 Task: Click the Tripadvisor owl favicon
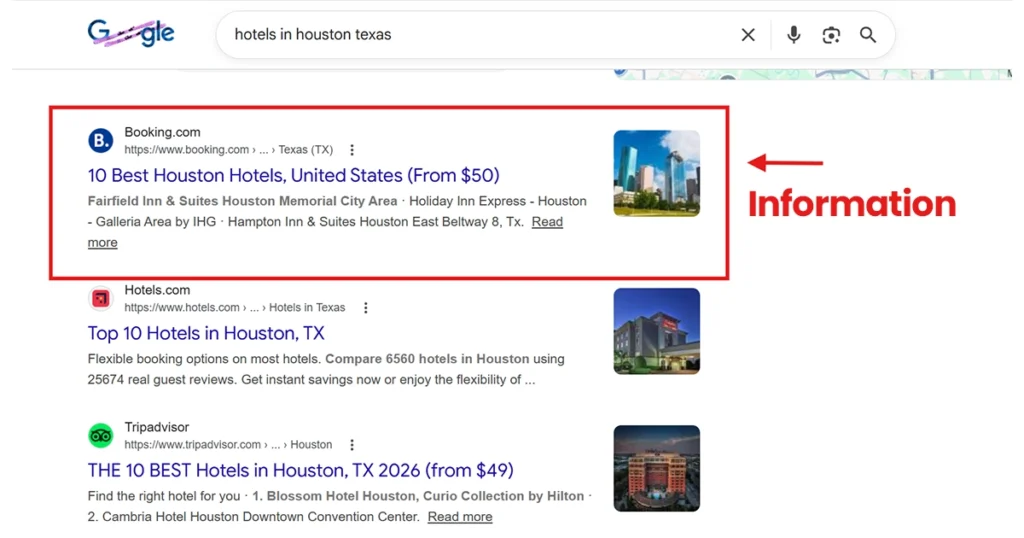tap(101, 435)
